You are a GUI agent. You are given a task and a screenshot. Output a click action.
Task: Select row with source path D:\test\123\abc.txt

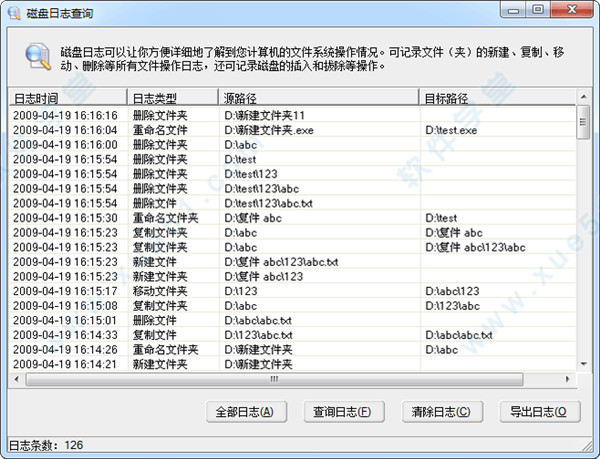[292, 203]
